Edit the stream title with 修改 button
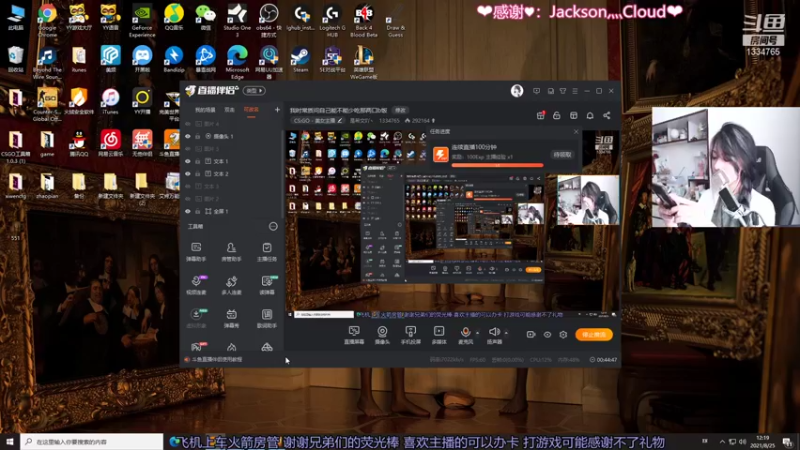The image size is (800, 450). pyautogui.click(x=400, y=110)
